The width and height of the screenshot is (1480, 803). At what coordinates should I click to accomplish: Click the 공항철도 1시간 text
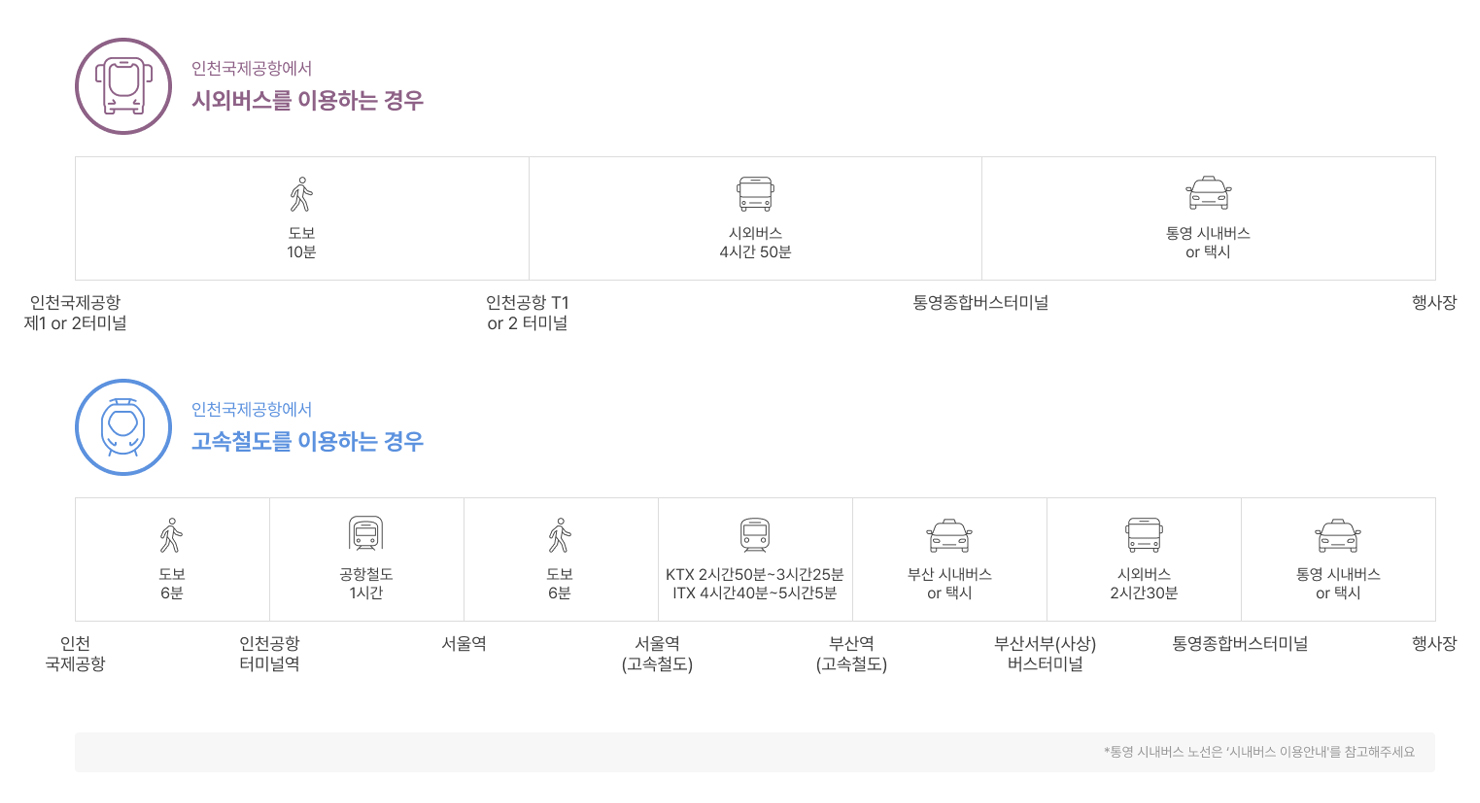click(366, 583)
